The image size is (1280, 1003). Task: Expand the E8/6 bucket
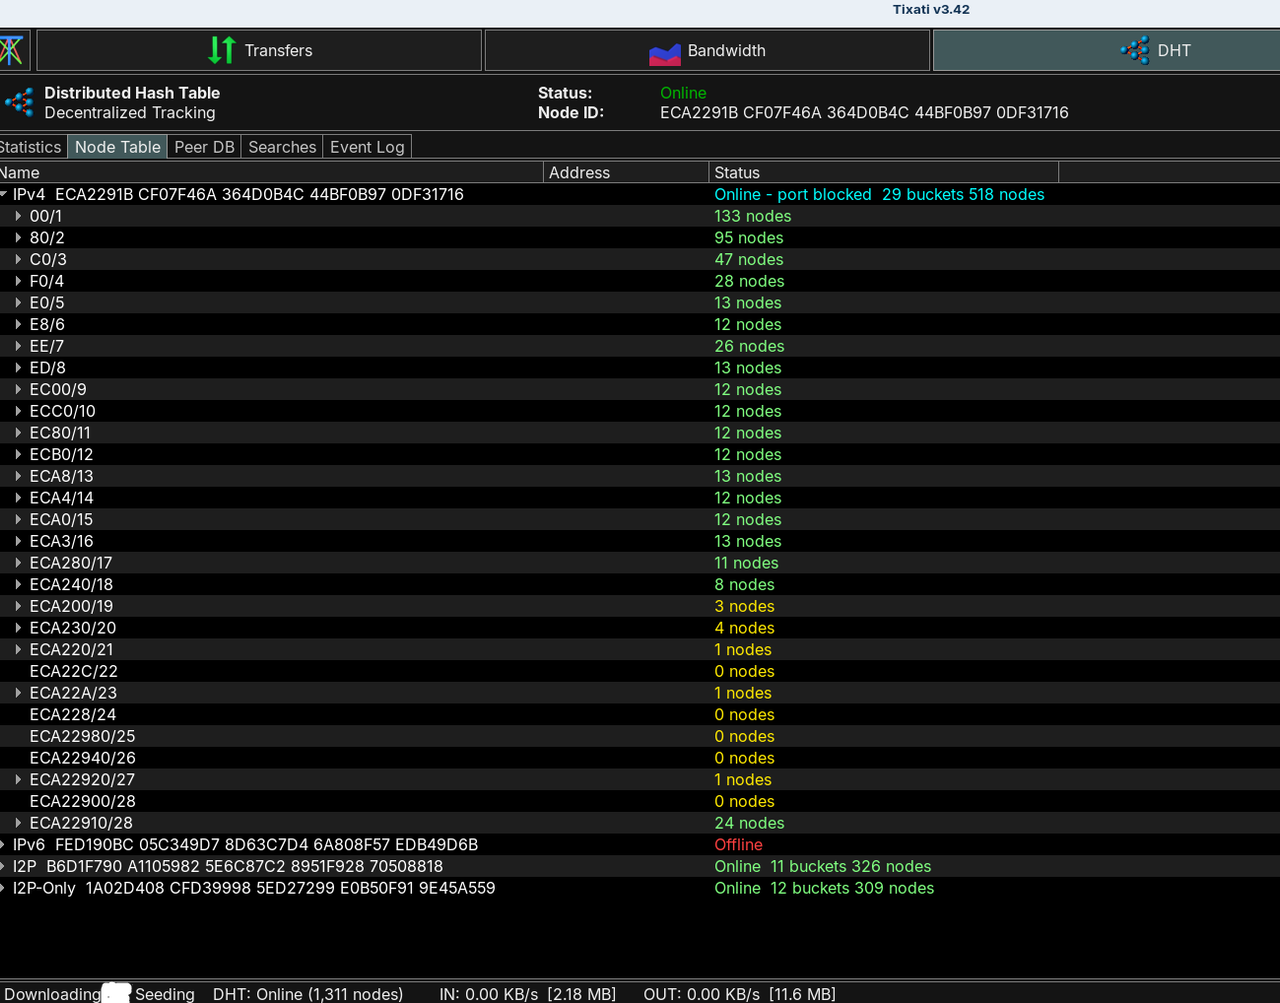18,324
